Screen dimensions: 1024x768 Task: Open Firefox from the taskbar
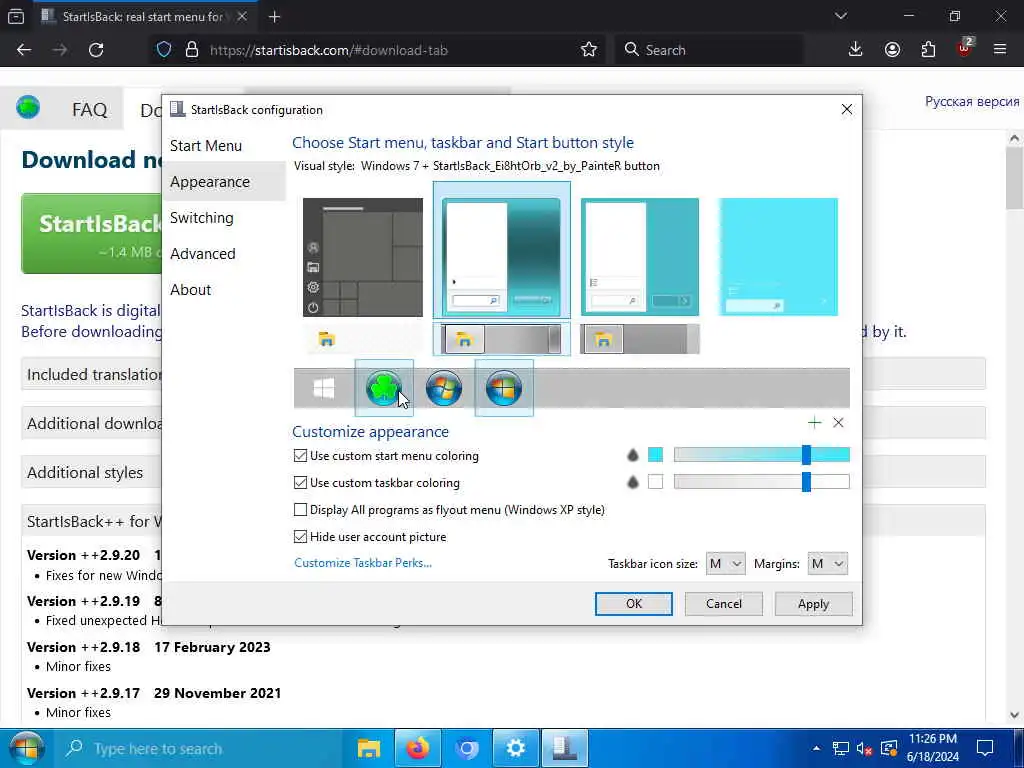tap(417, 748)
